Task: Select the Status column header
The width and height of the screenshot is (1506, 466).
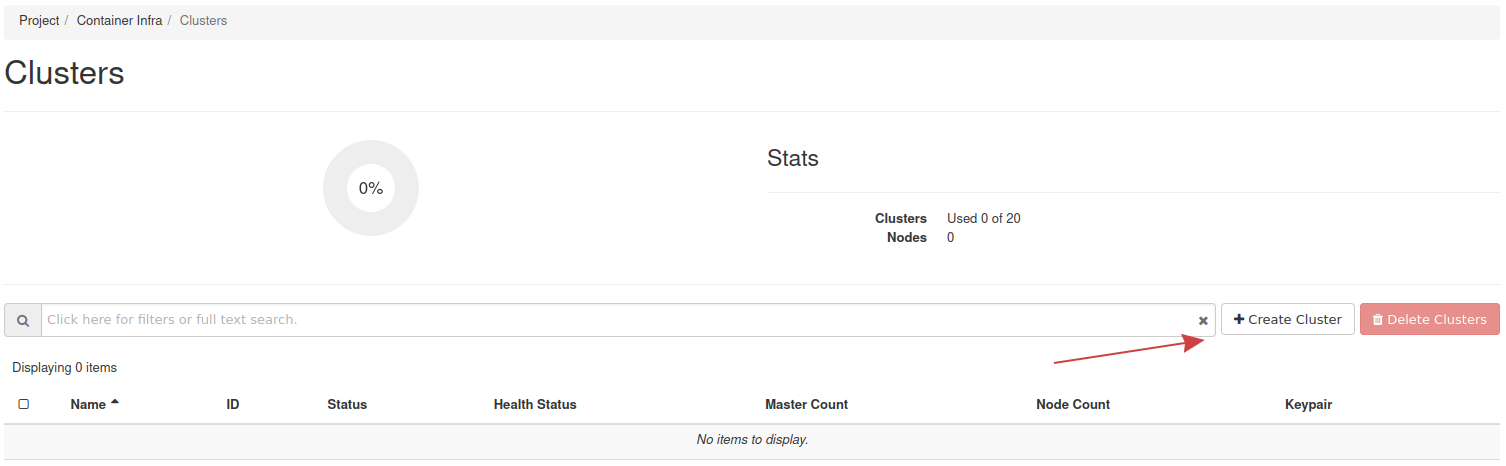Action: tap(347, 405)
